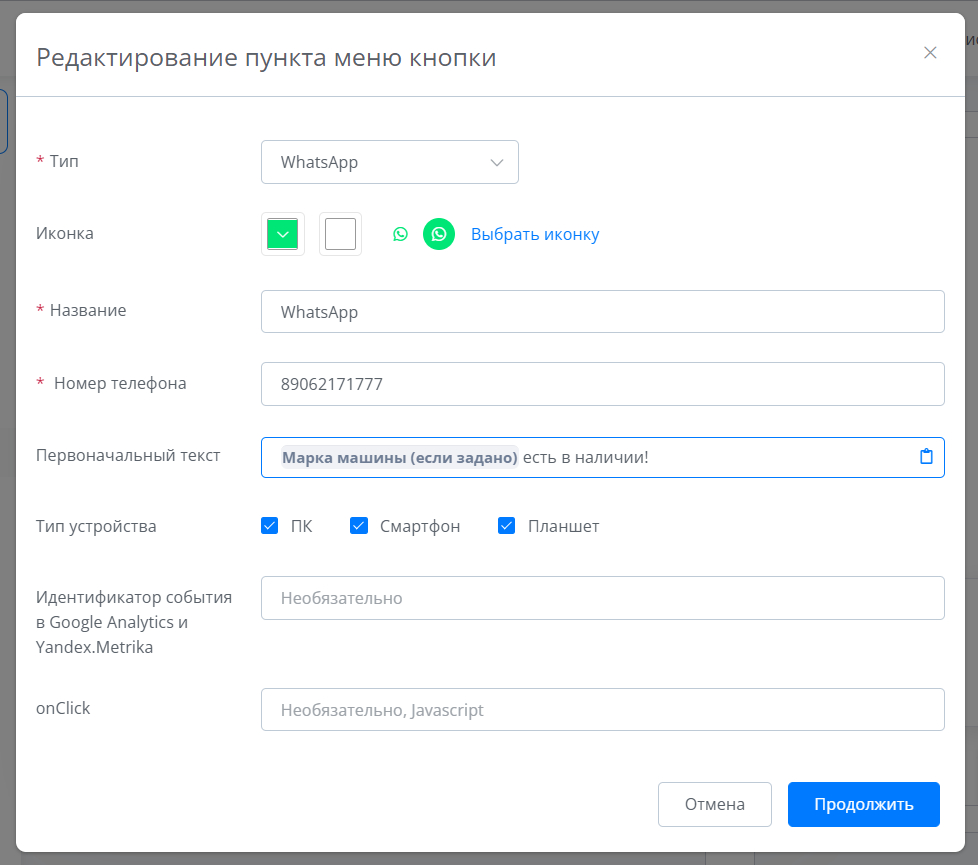The width and height of the screenshot is (978, 865).
Task: Expand the green icon color picker
Action: click(x=283, y=234)
